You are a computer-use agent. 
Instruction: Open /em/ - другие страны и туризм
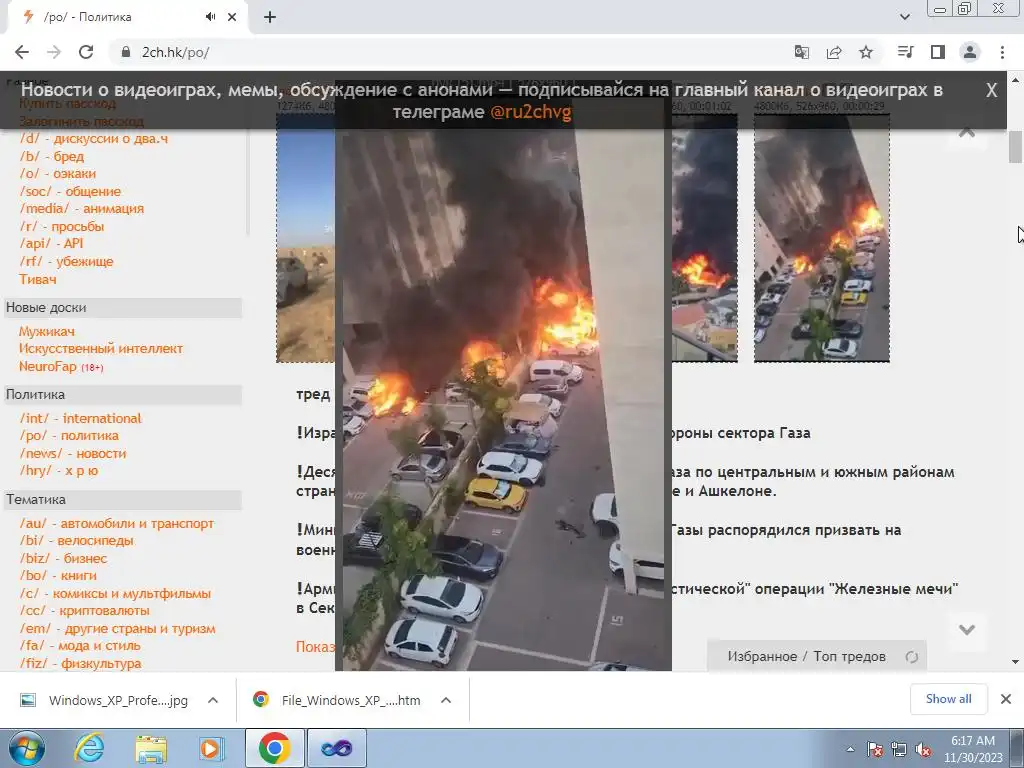[117, 629]
